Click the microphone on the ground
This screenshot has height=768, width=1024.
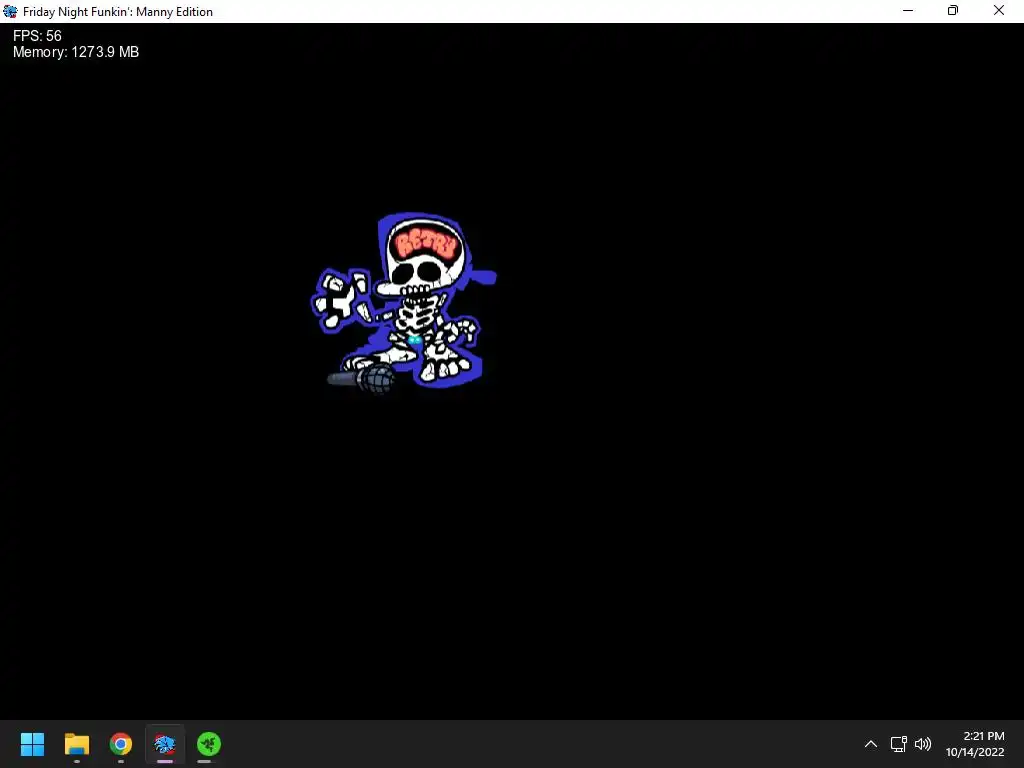(x=360, y=379)
